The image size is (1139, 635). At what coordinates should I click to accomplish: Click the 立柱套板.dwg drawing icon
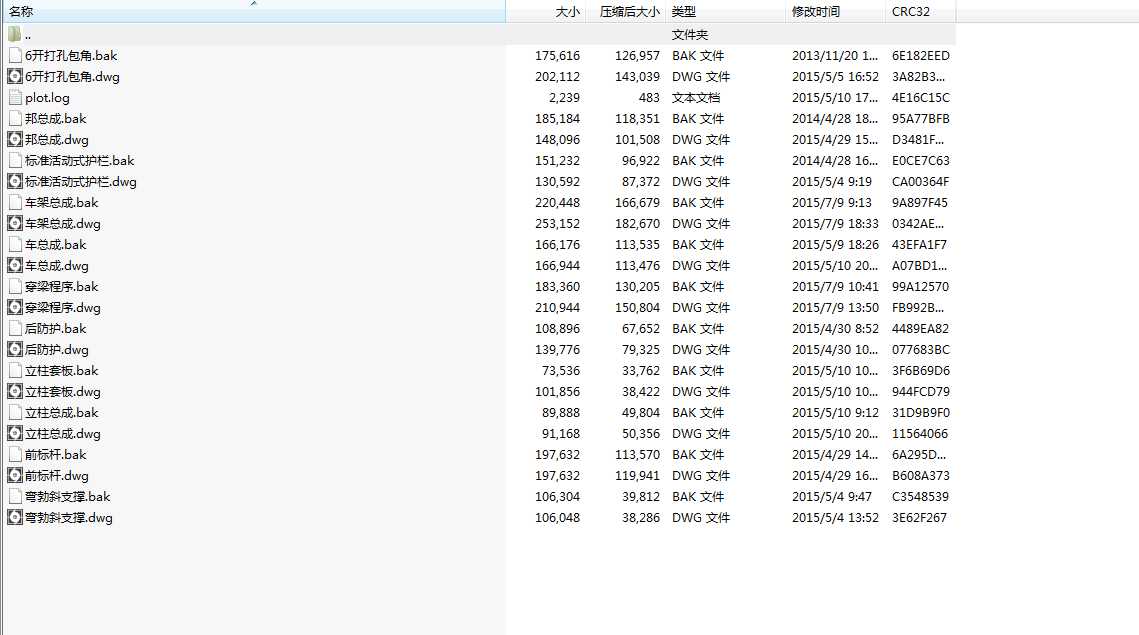[15, 392]
